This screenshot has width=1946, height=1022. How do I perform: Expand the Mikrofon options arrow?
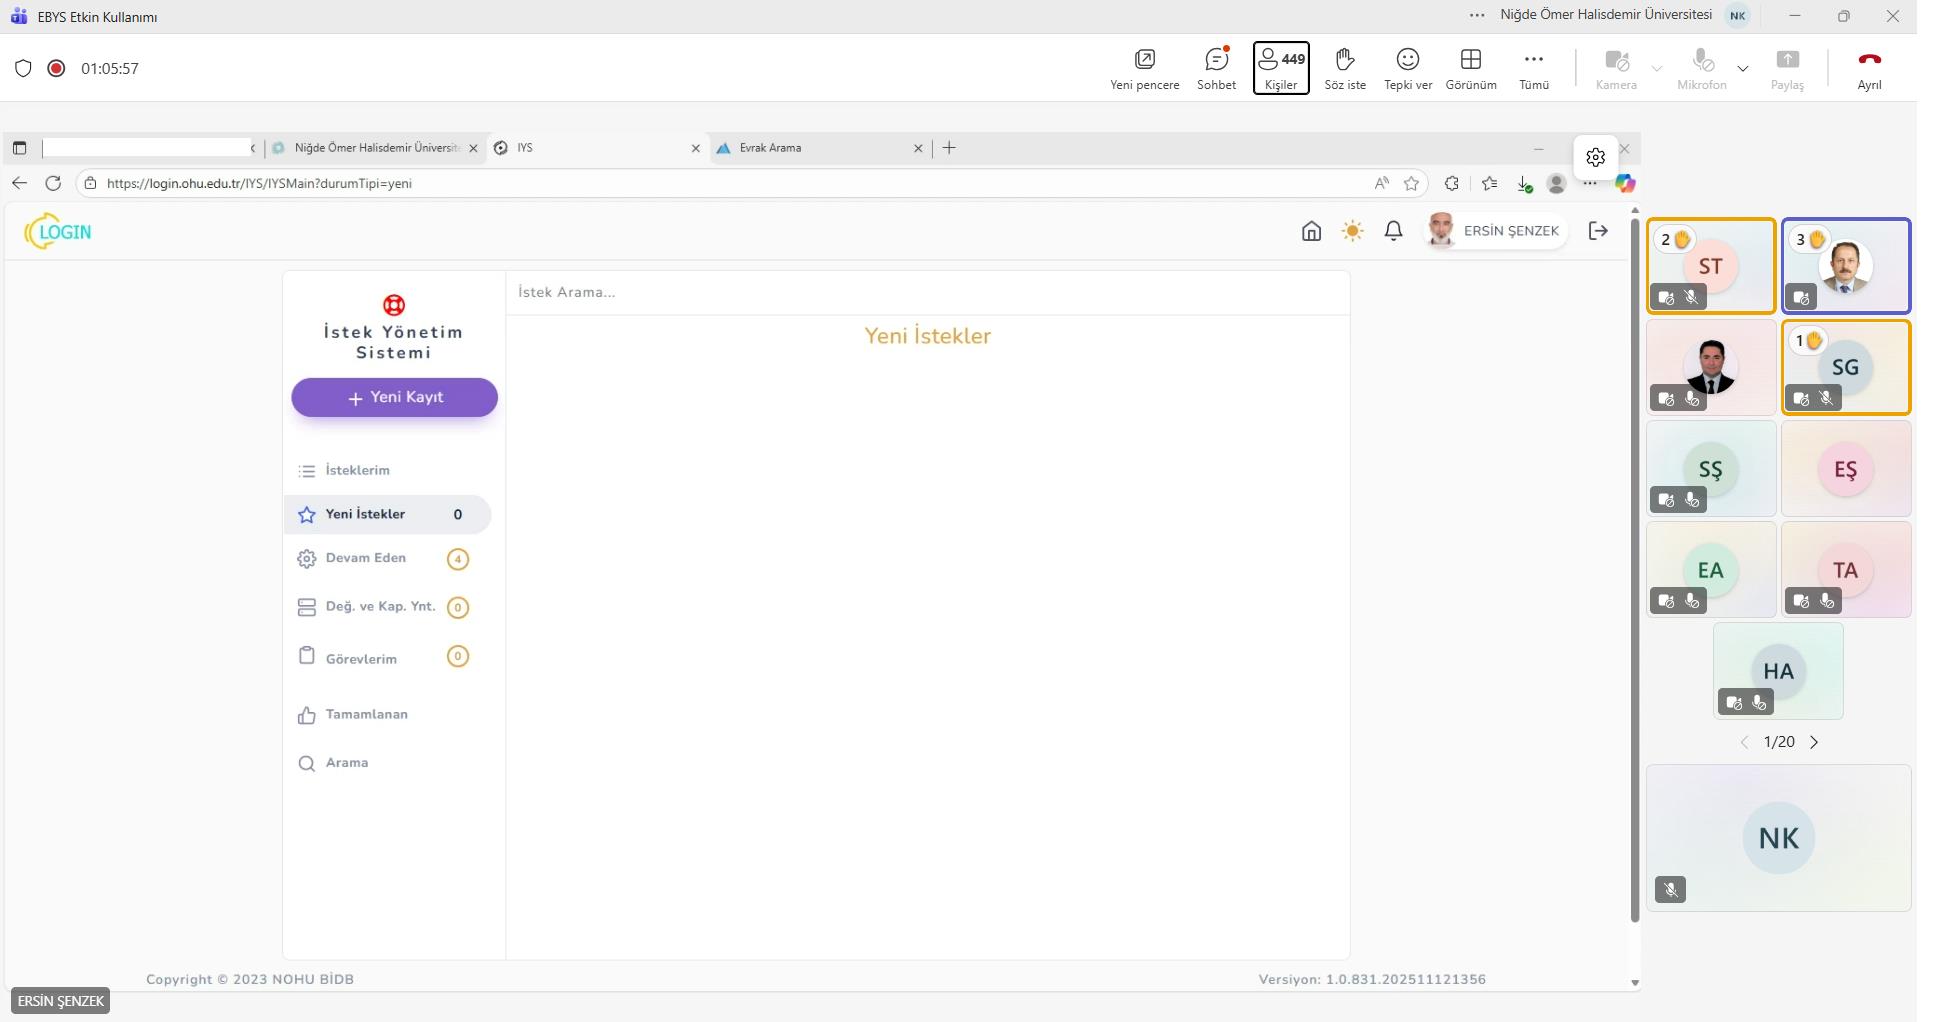[x=1743, y=69]
